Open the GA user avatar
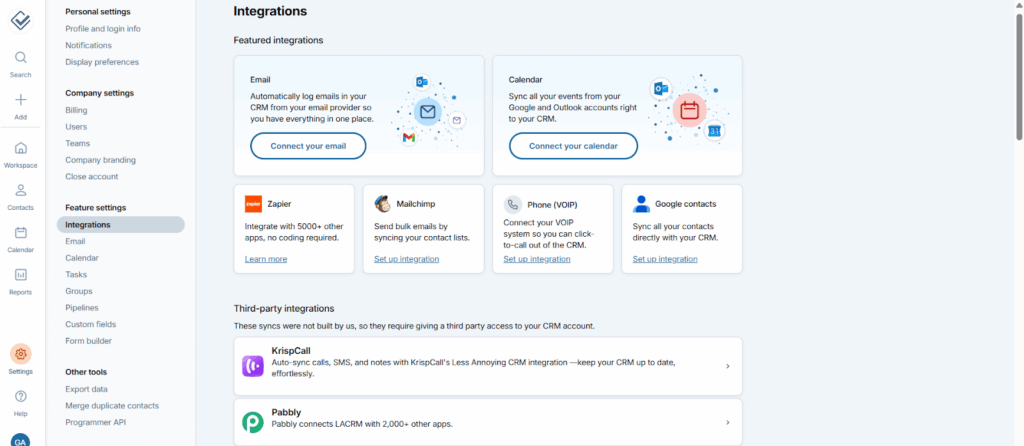 coord(21,439)
